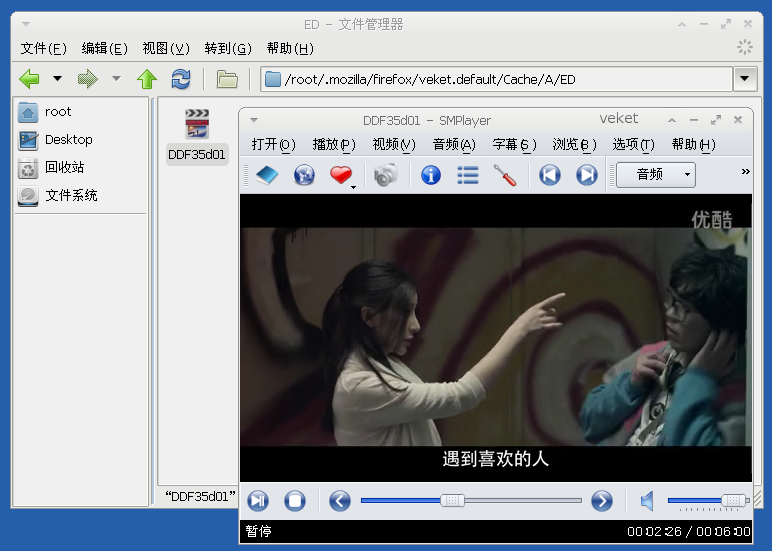Click the SMPlayer open file icon

267,175
